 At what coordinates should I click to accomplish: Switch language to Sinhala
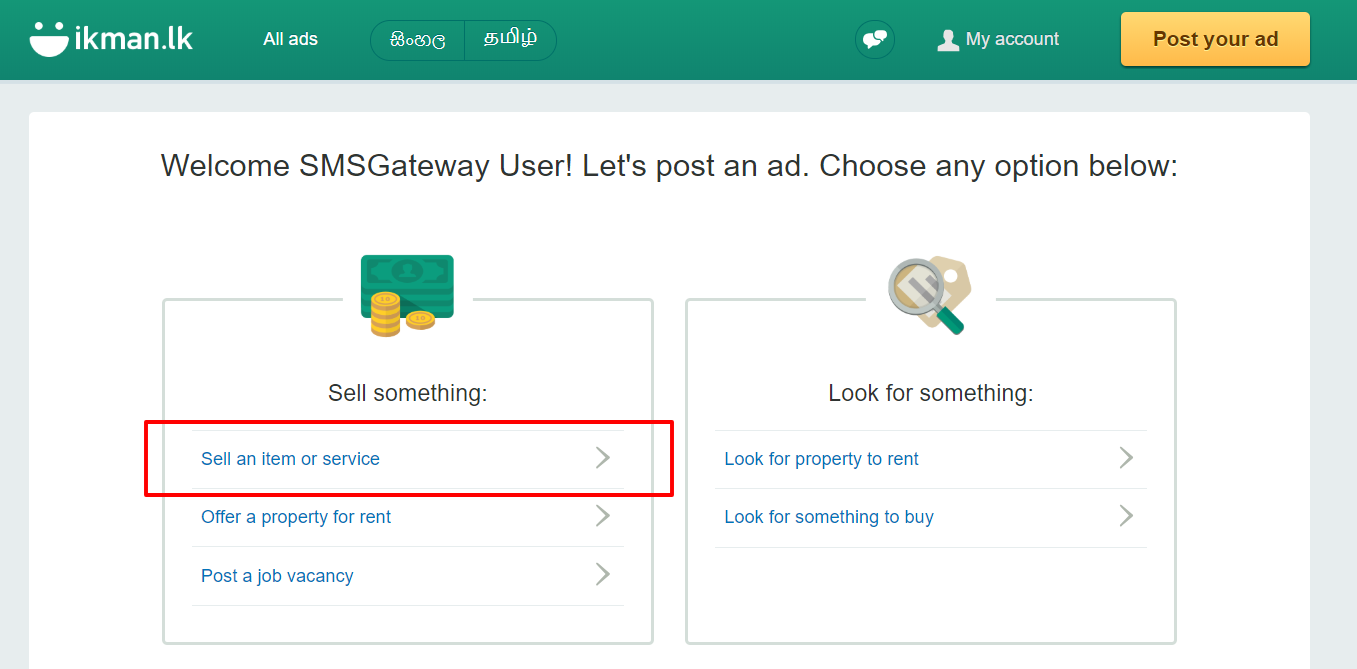point(418,40)
